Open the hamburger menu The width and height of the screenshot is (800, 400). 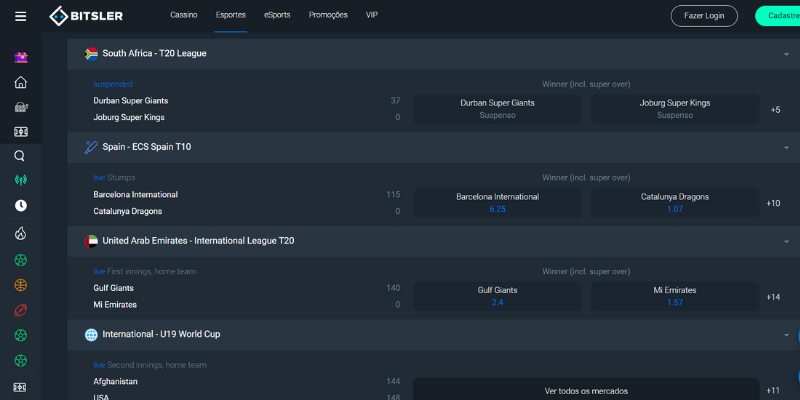point(20,16)
